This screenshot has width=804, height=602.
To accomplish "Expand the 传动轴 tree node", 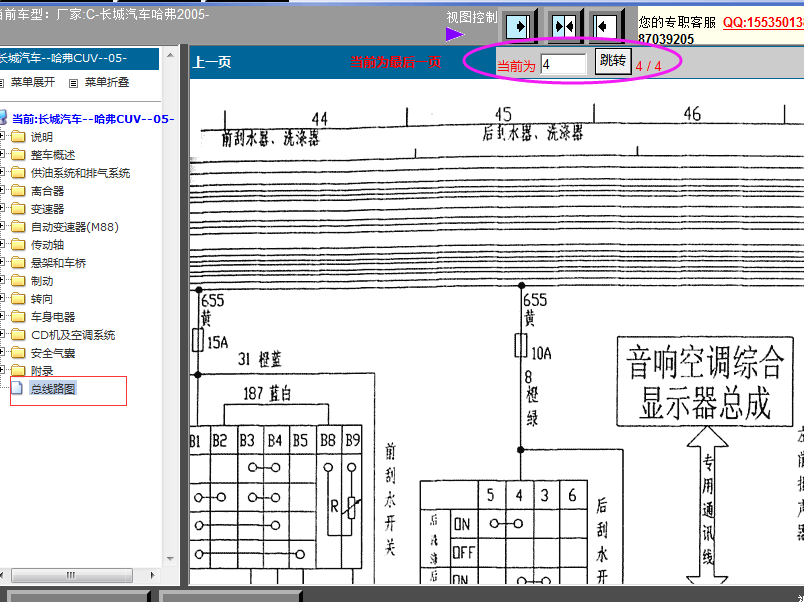I will (2, 244).
